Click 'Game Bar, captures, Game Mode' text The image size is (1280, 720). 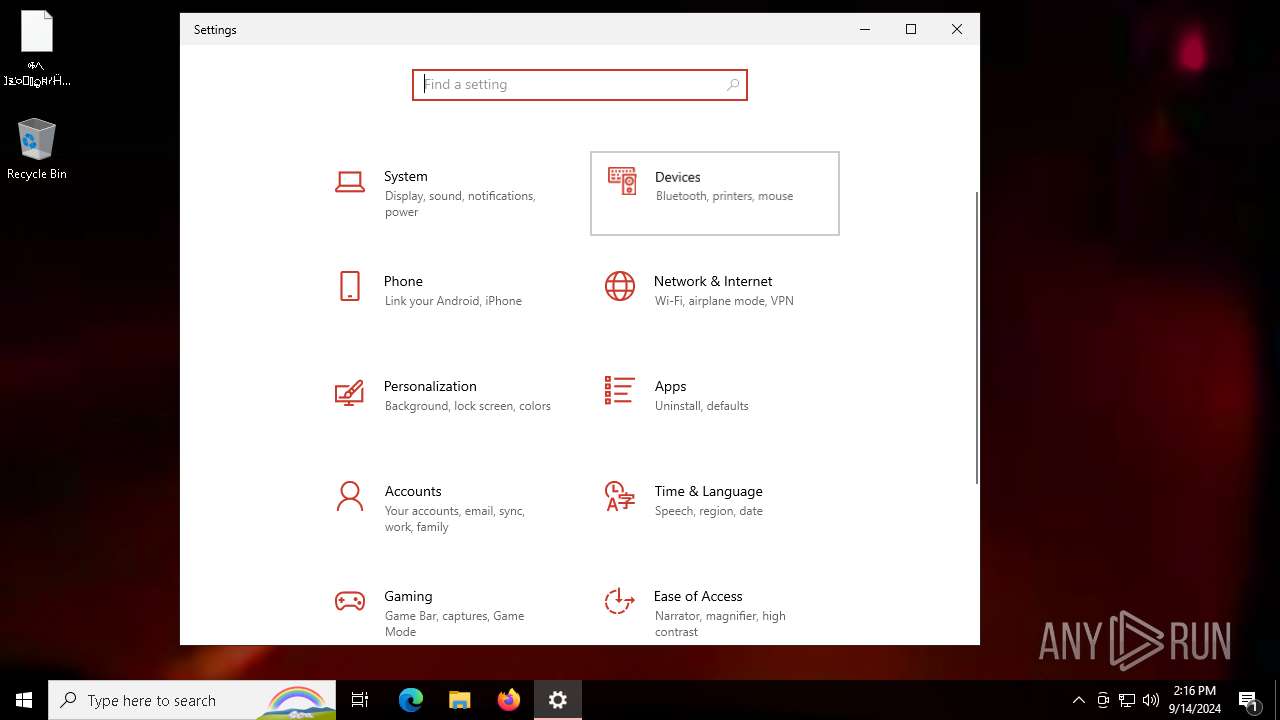pos(454,624)
